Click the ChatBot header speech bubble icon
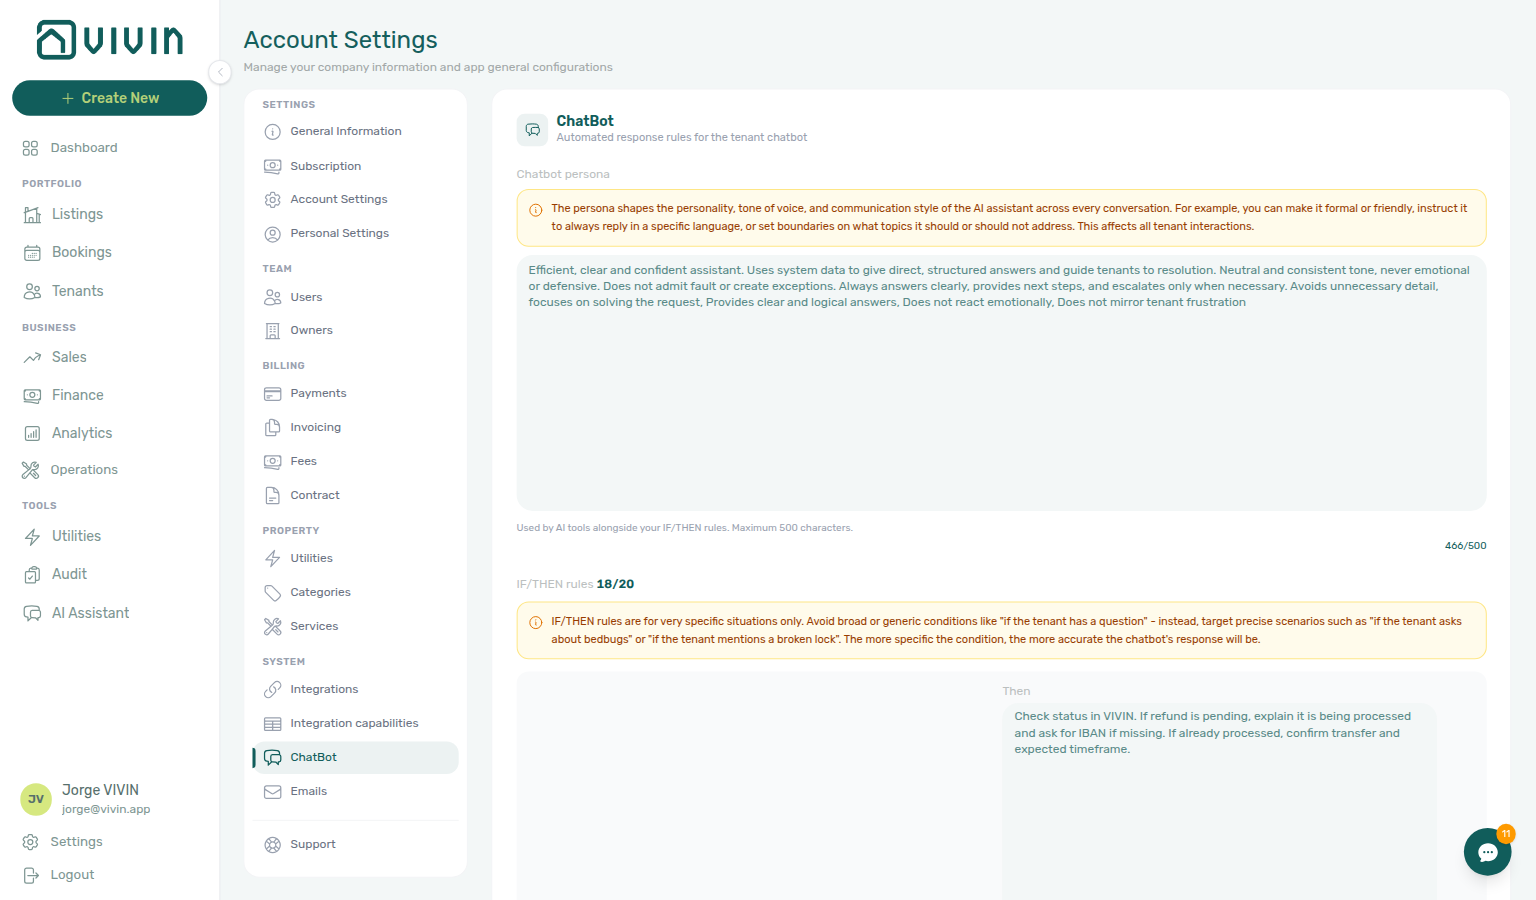This screenshot has height=900, width=1536. tap(532, 130)
